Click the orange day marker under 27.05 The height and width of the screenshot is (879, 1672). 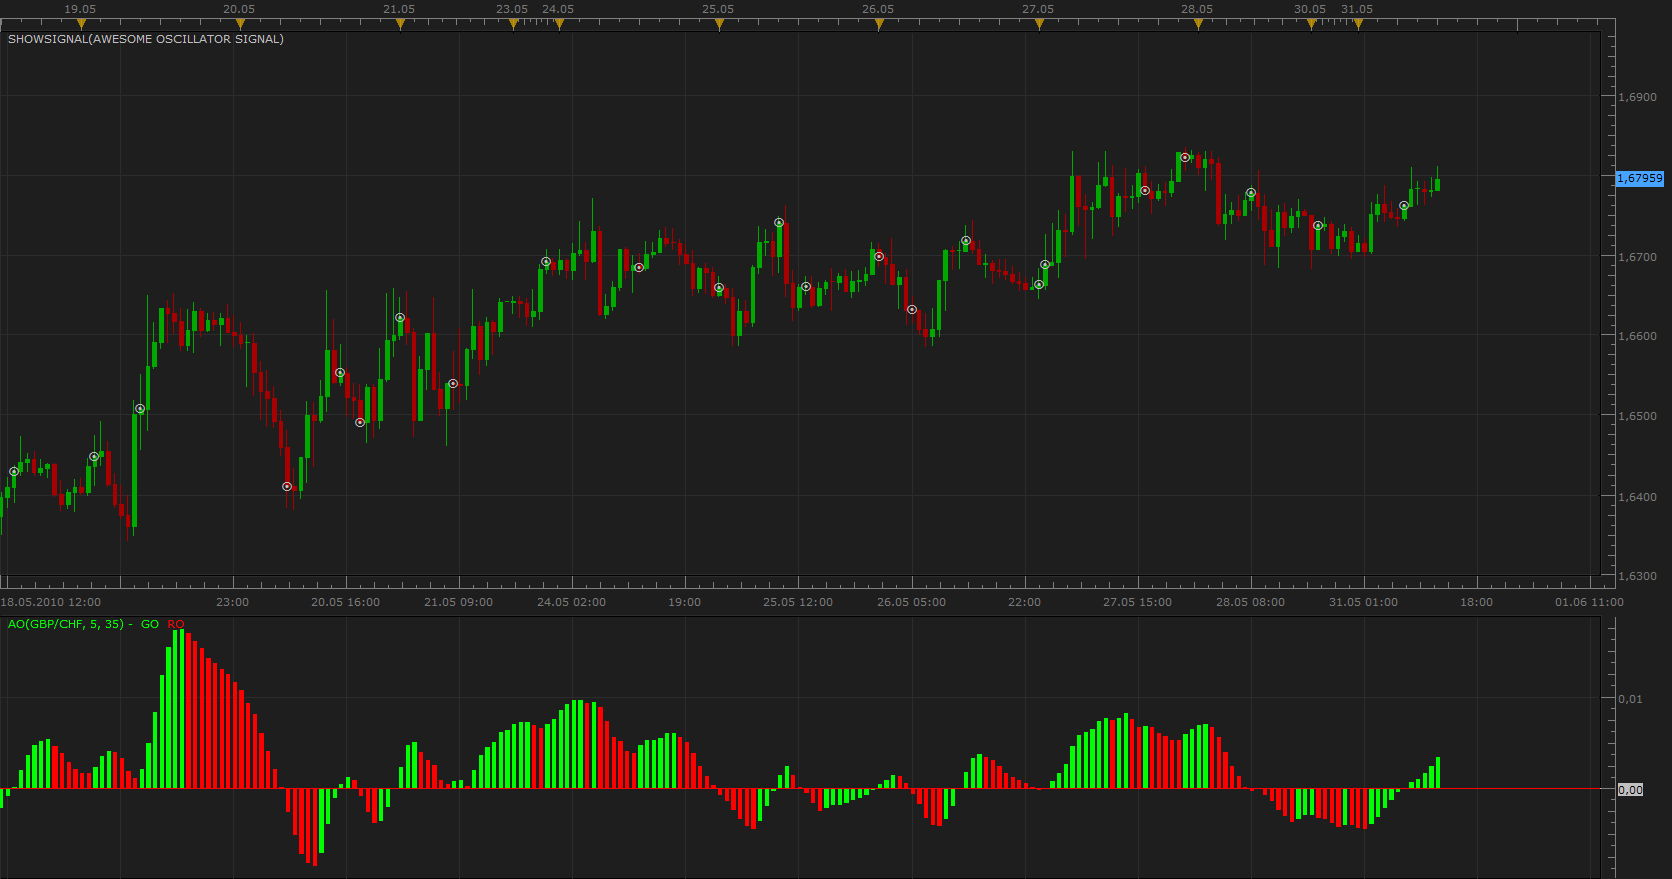coord(1039,25)
